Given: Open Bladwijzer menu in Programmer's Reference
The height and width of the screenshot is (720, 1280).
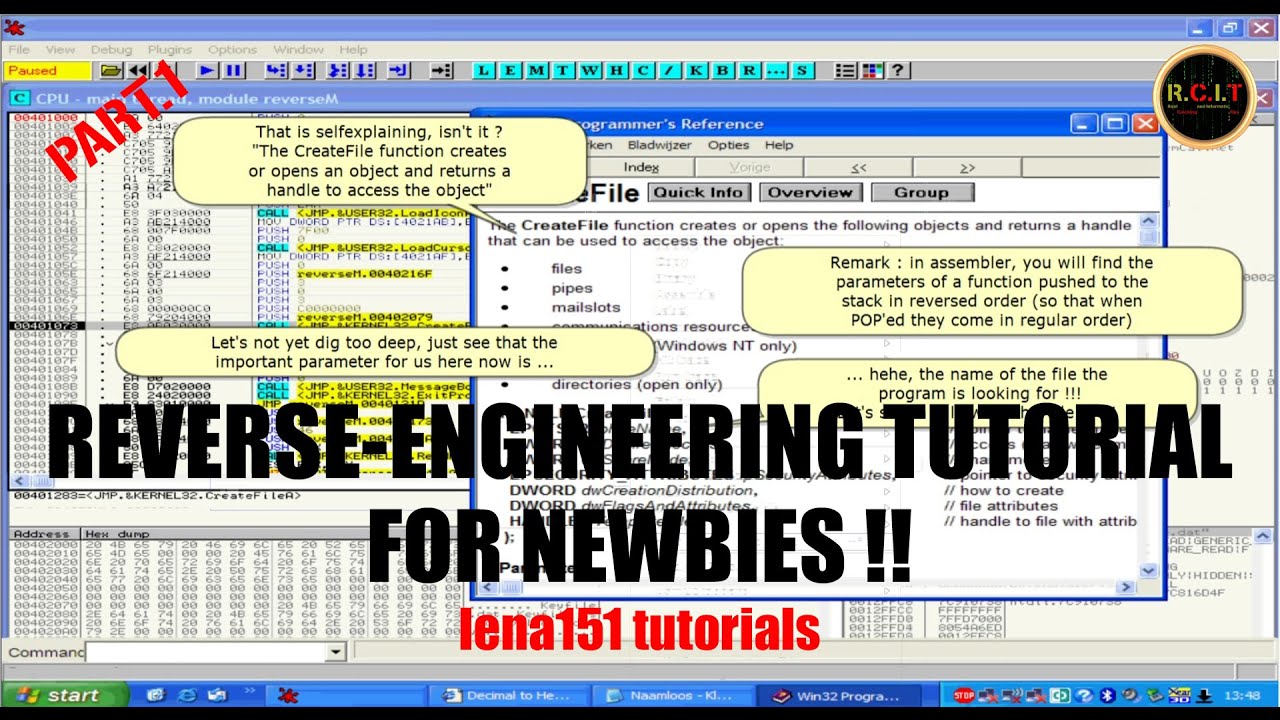Looking at the screenshot, I should pyautogui.click(x=659, y=145).
